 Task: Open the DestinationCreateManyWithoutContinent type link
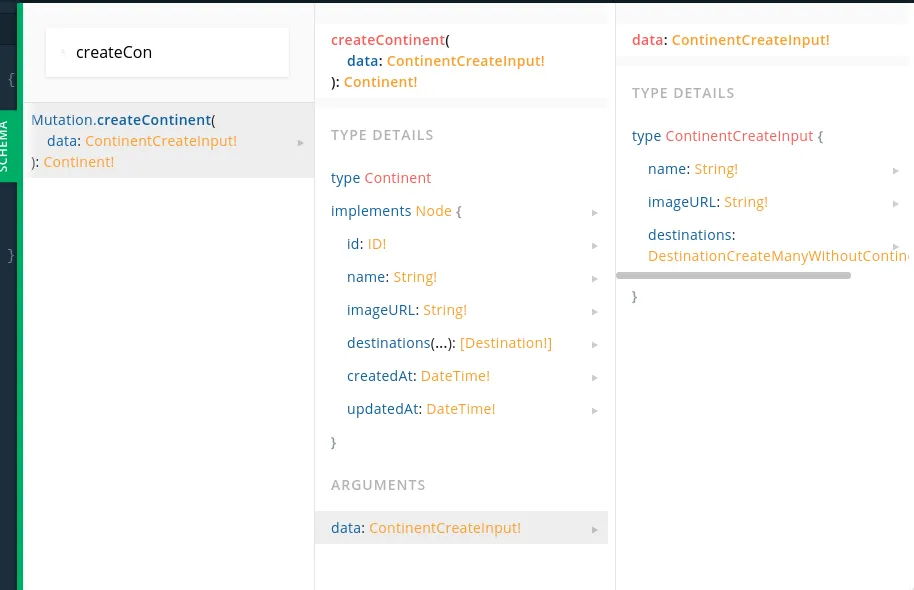778,256
